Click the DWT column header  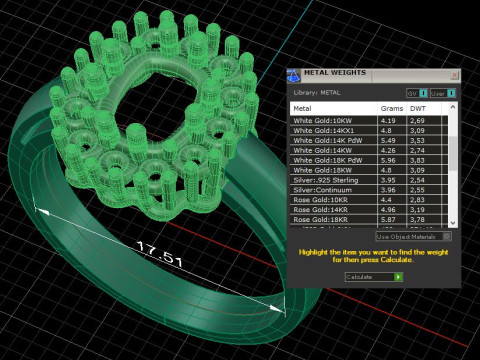(x=424, y=109)
